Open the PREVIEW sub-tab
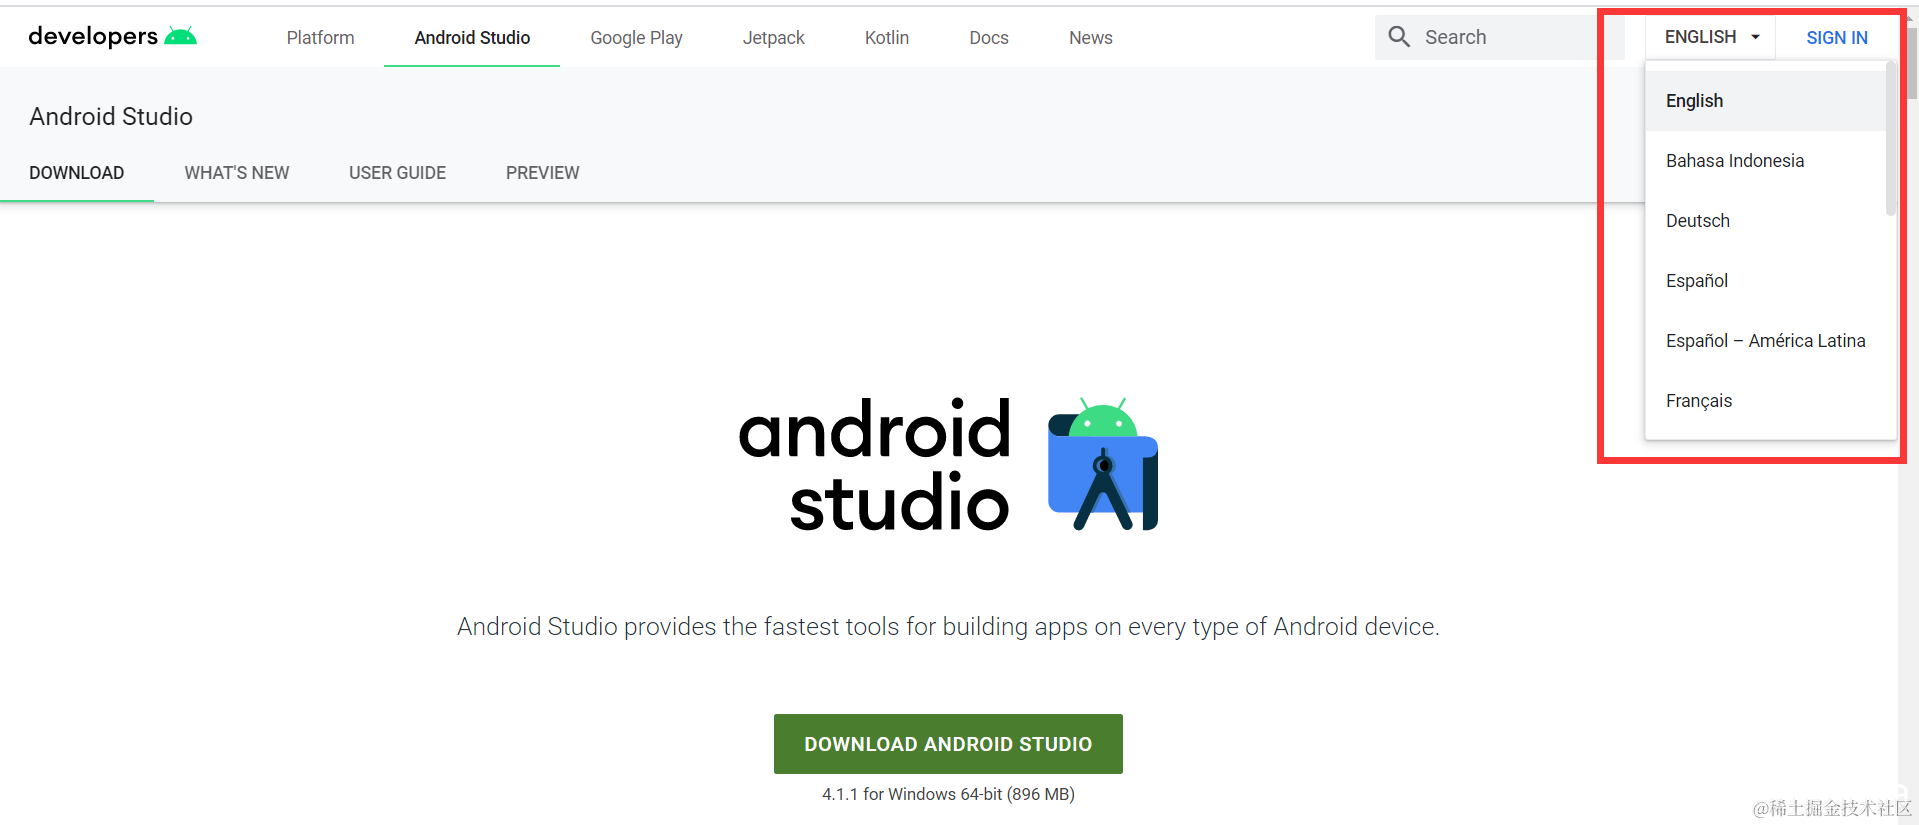Screen dimensions: 1919x825 pyautogui.click(x=542, y=173)
